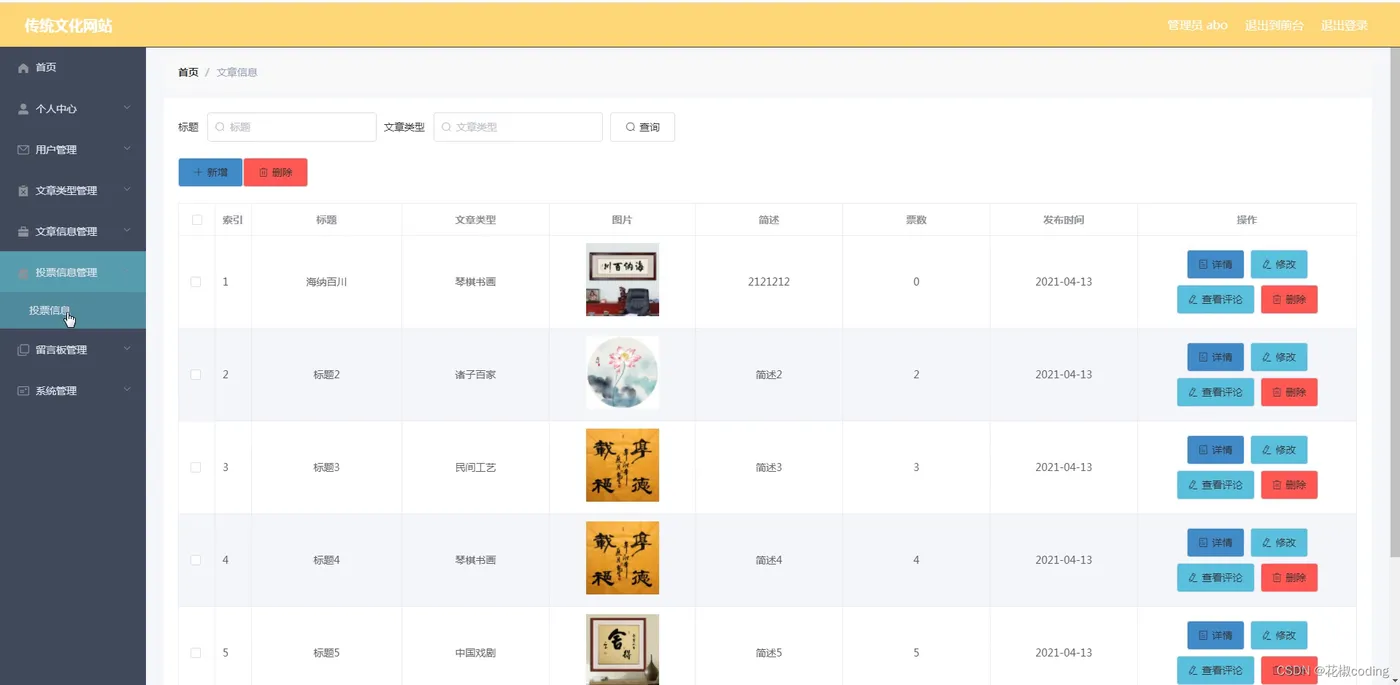Delete row 海纳百川 with its 删除 button
Image resolution: width=1400 pixels, height=685 pixels.
(x=1289, y=299)
